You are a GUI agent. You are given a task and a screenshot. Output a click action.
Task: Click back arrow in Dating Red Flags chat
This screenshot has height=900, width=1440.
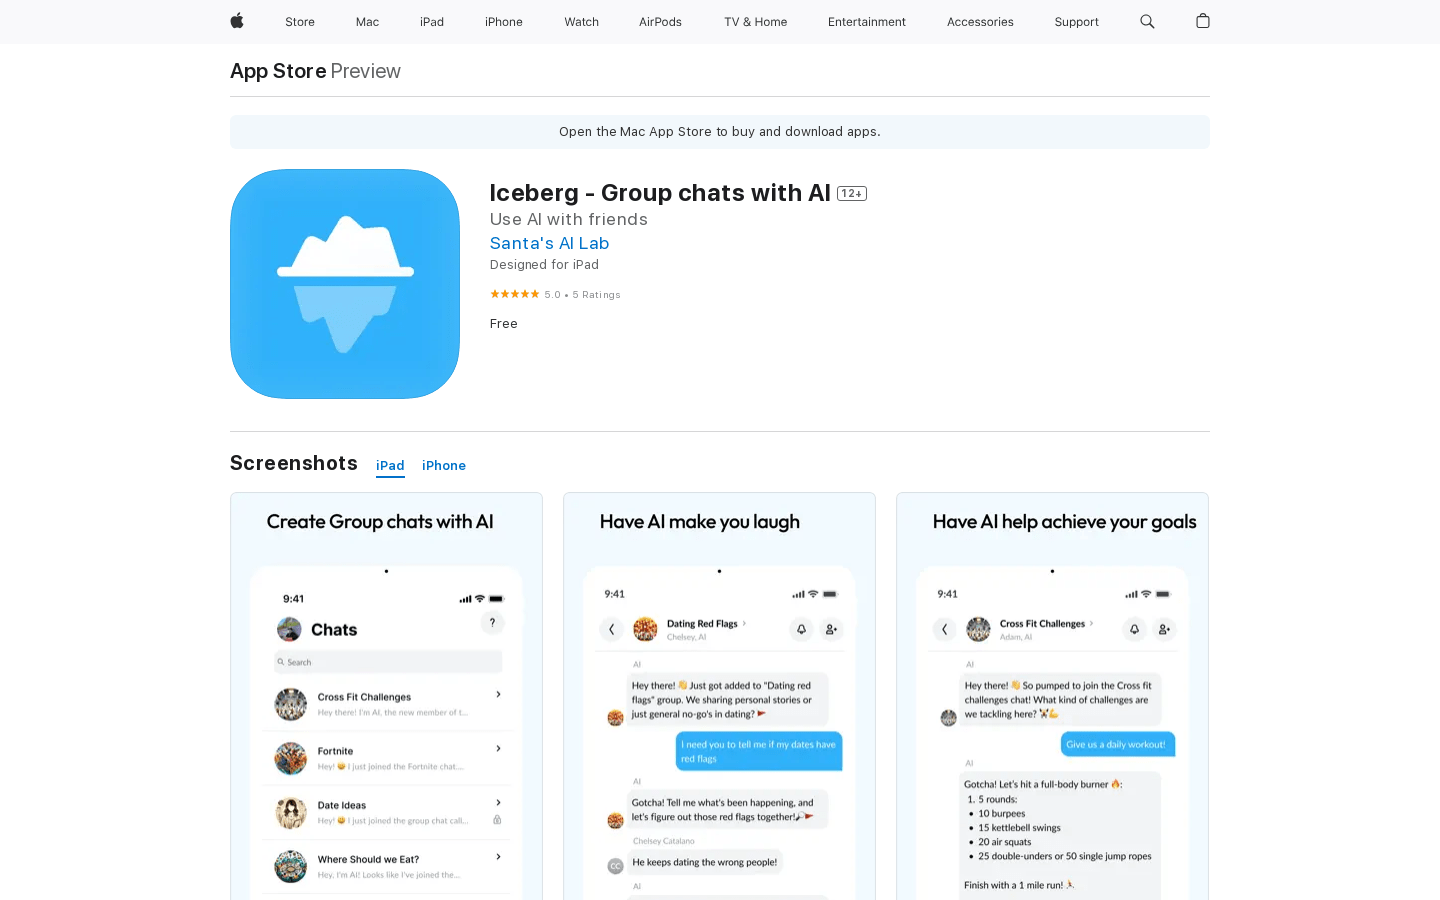click(612, 629)
